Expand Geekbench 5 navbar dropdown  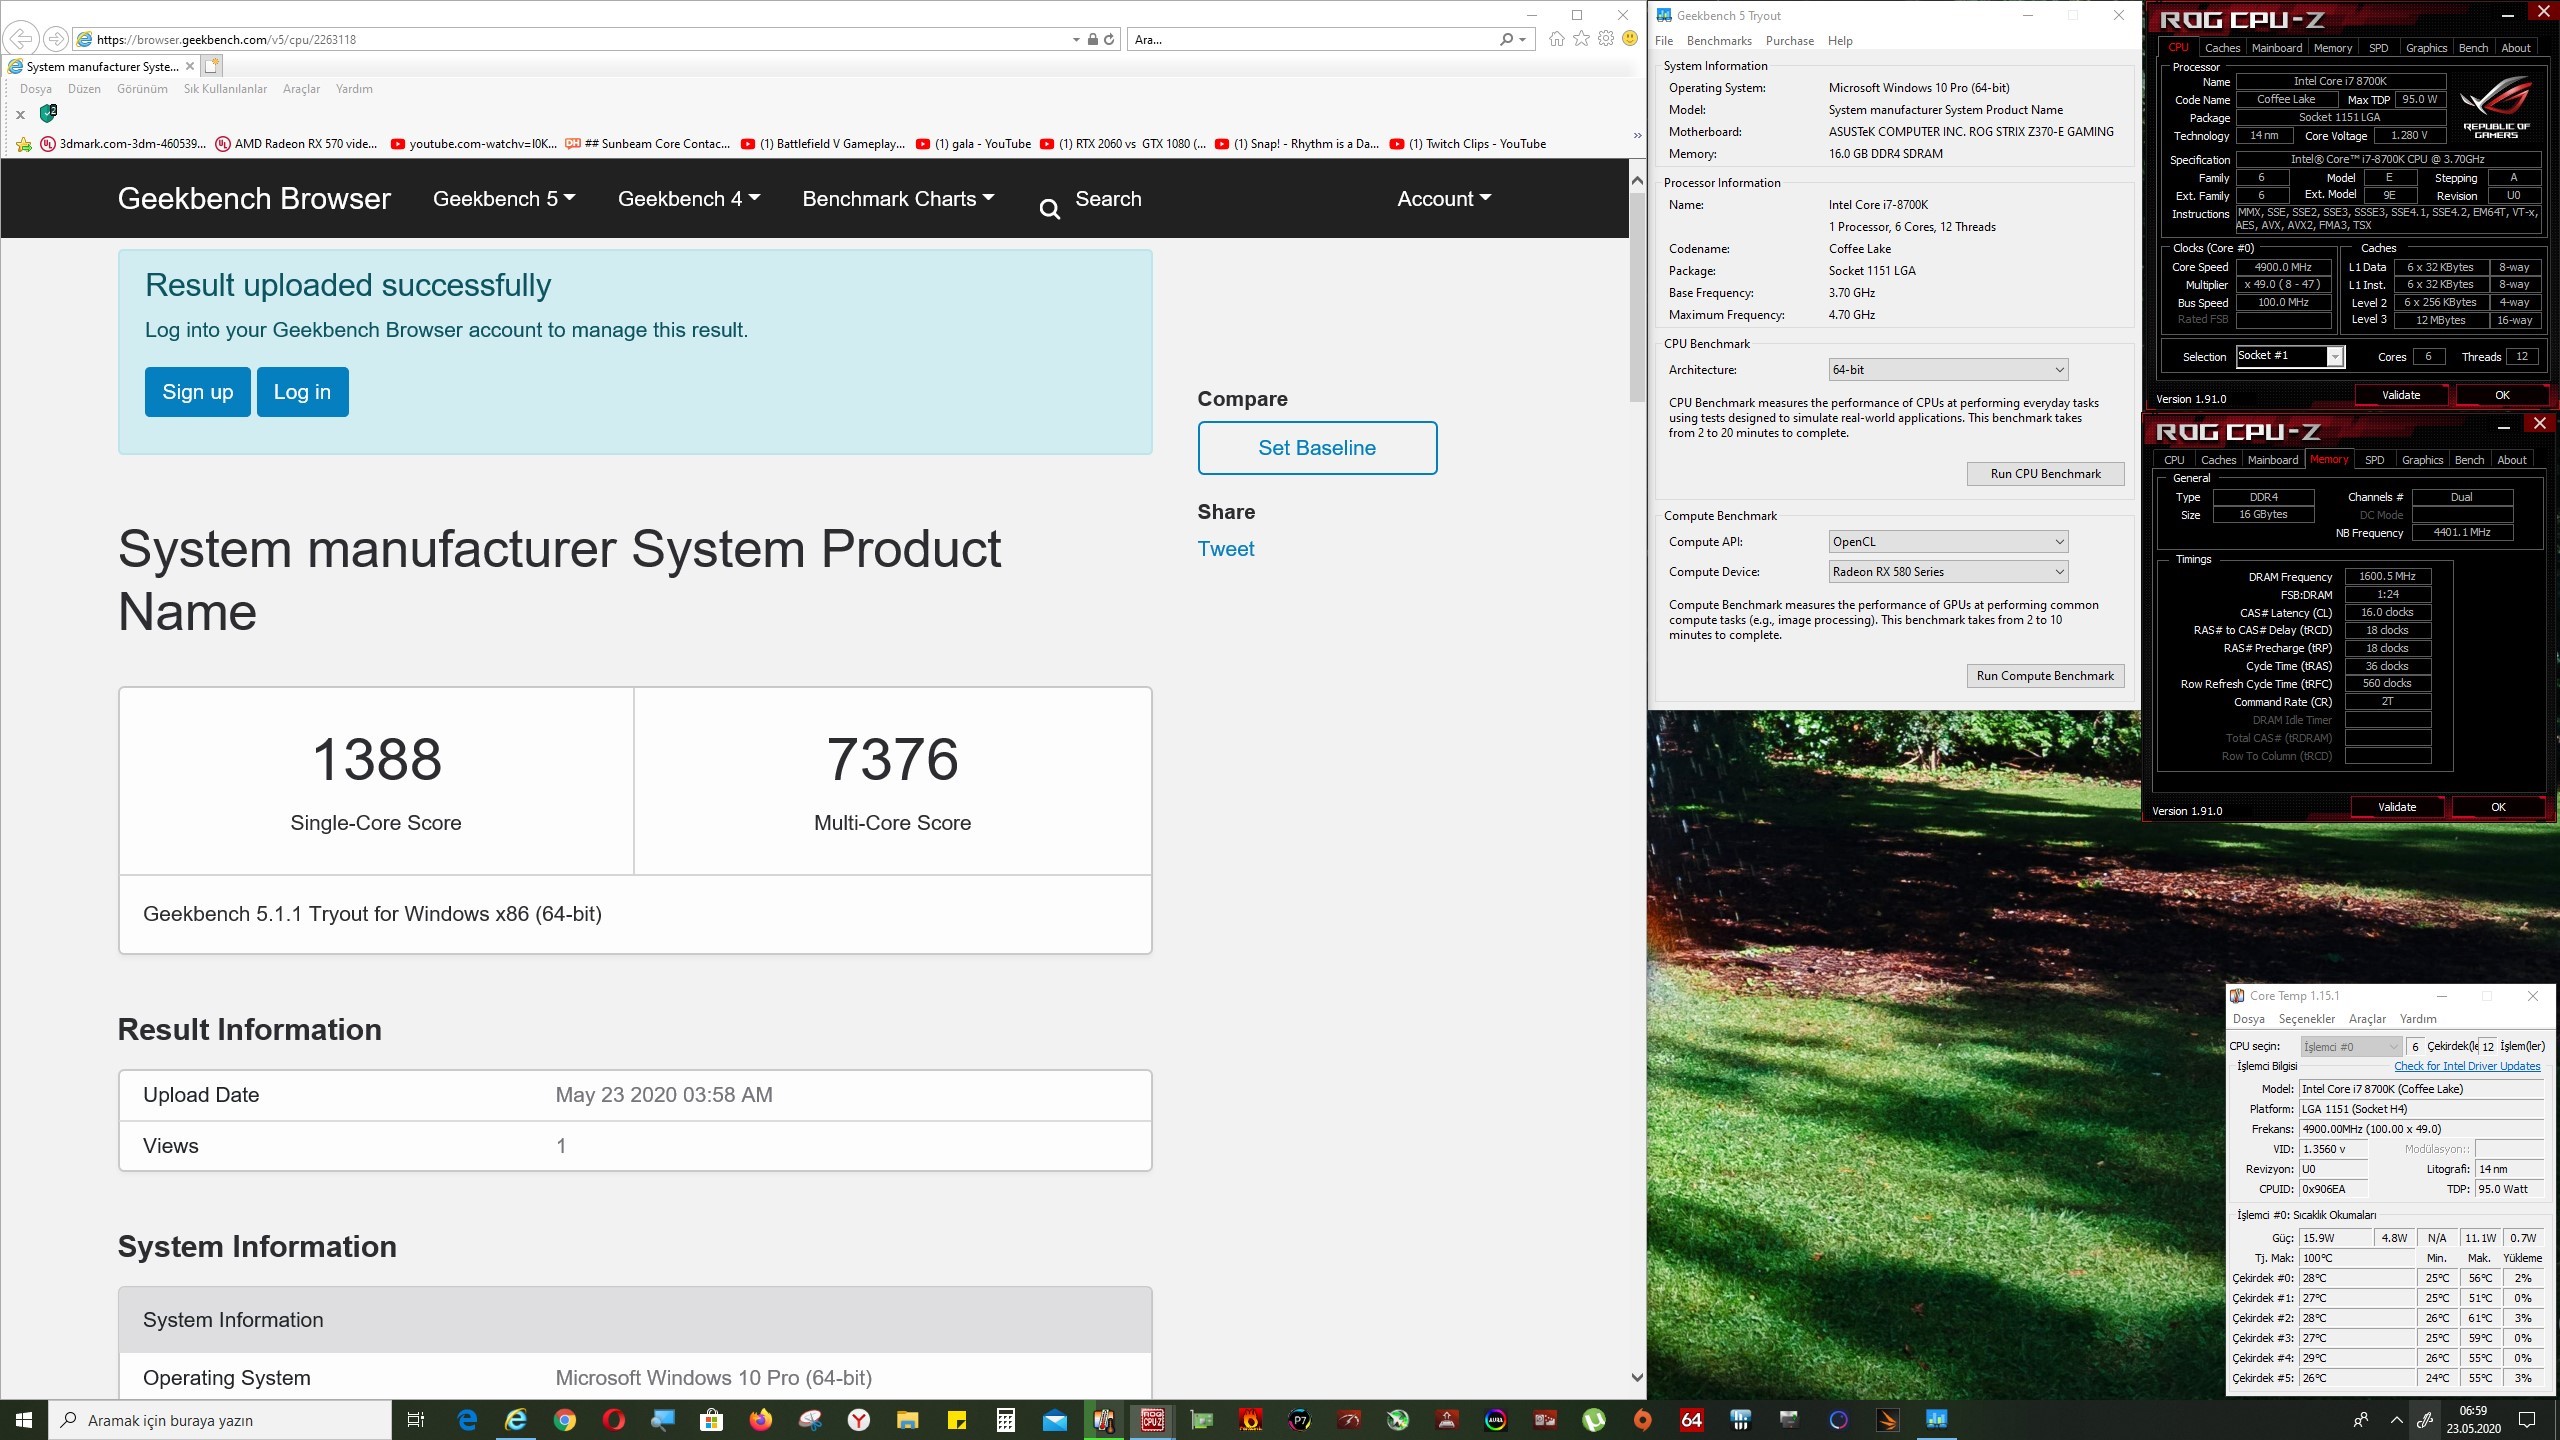click(504, 199)
